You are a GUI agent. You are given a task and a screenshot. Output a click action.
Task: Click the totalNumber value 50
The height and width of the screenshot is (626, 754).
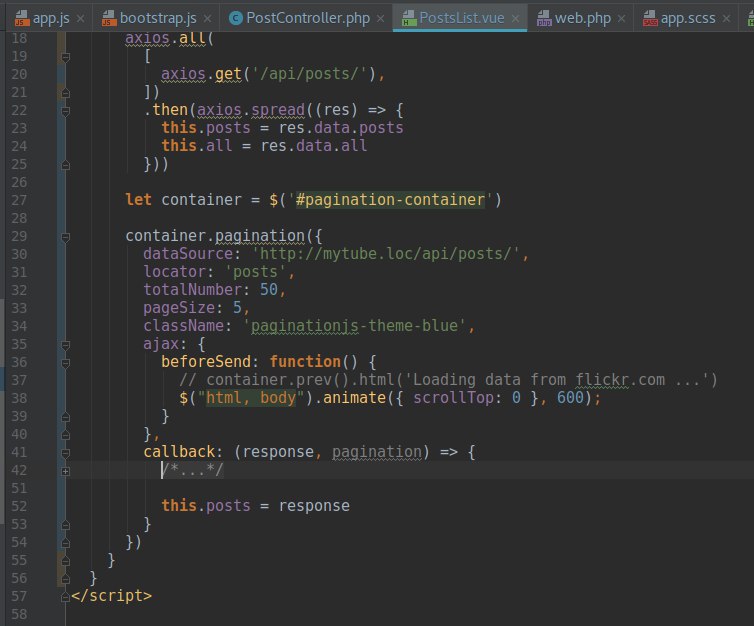[269, 289]
